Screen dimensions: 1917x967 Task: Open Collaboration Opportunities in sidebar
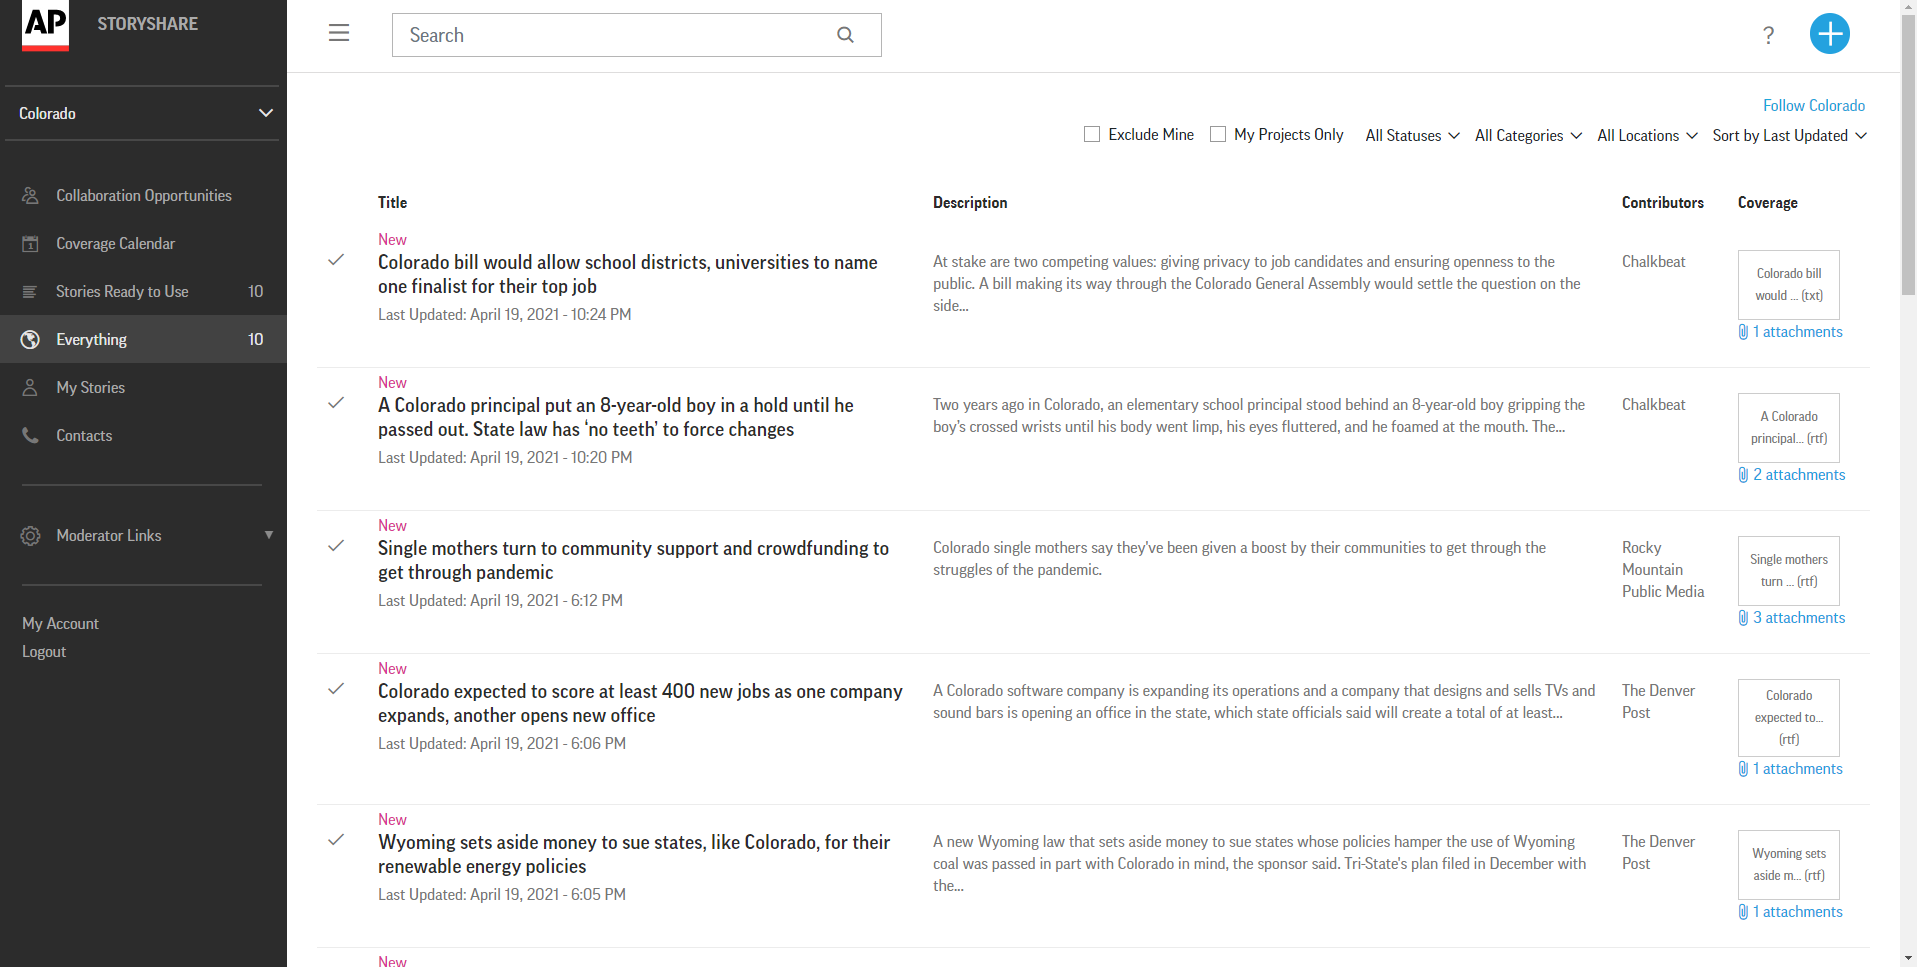(x=143, y=196)
